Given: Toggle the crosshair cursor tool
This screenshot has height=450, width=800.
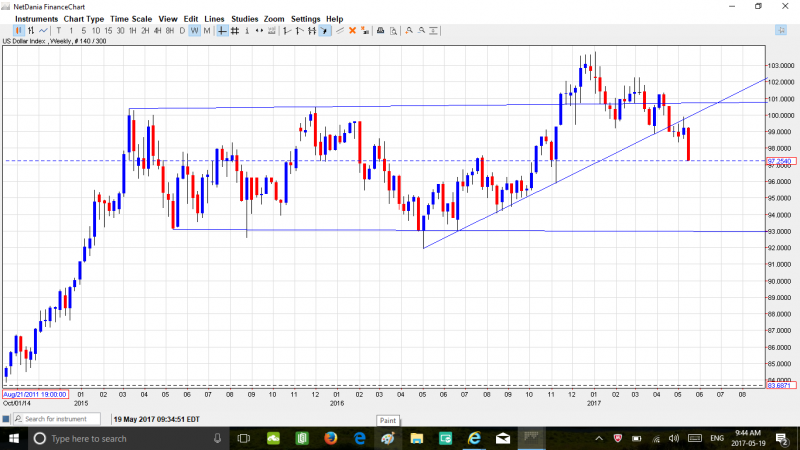Looking at the screenshot, I should pos(221,31).
